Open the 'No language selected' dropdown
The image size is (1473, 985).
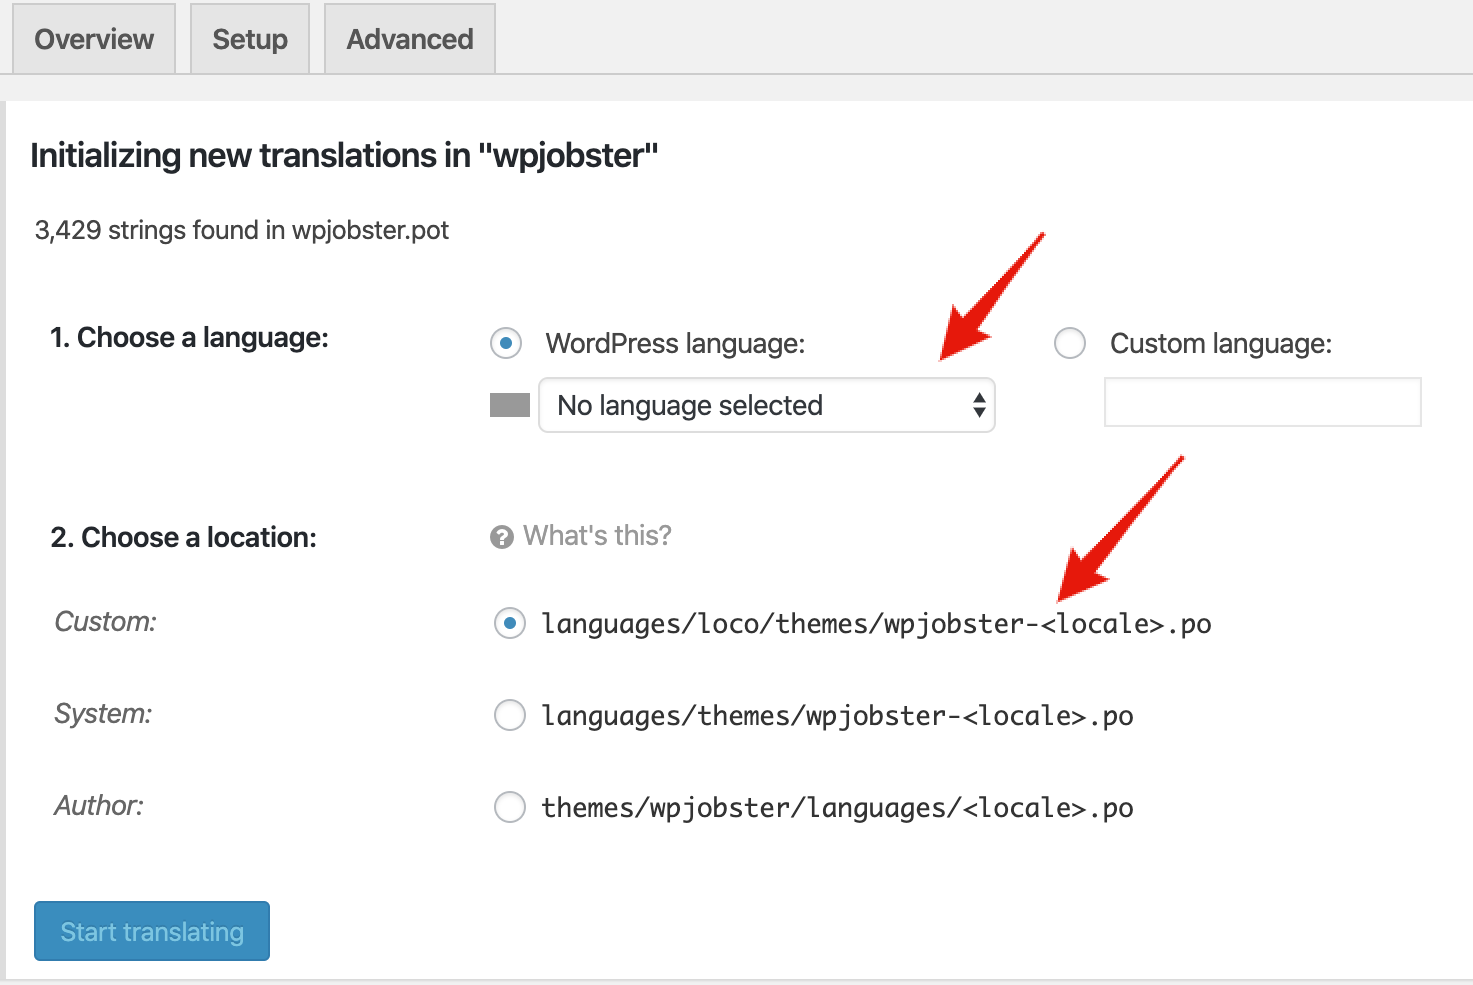[x=767, y=405]
